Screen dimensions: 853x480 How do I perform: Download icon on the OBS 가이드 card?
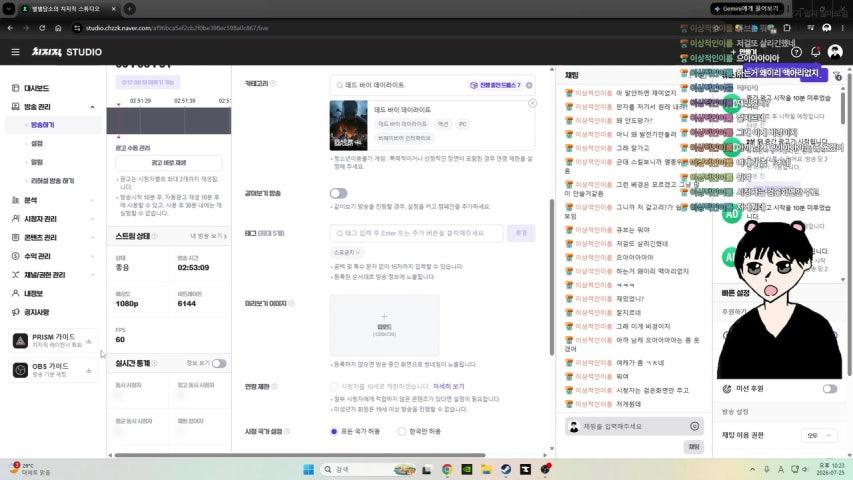[x=89, y=371]
